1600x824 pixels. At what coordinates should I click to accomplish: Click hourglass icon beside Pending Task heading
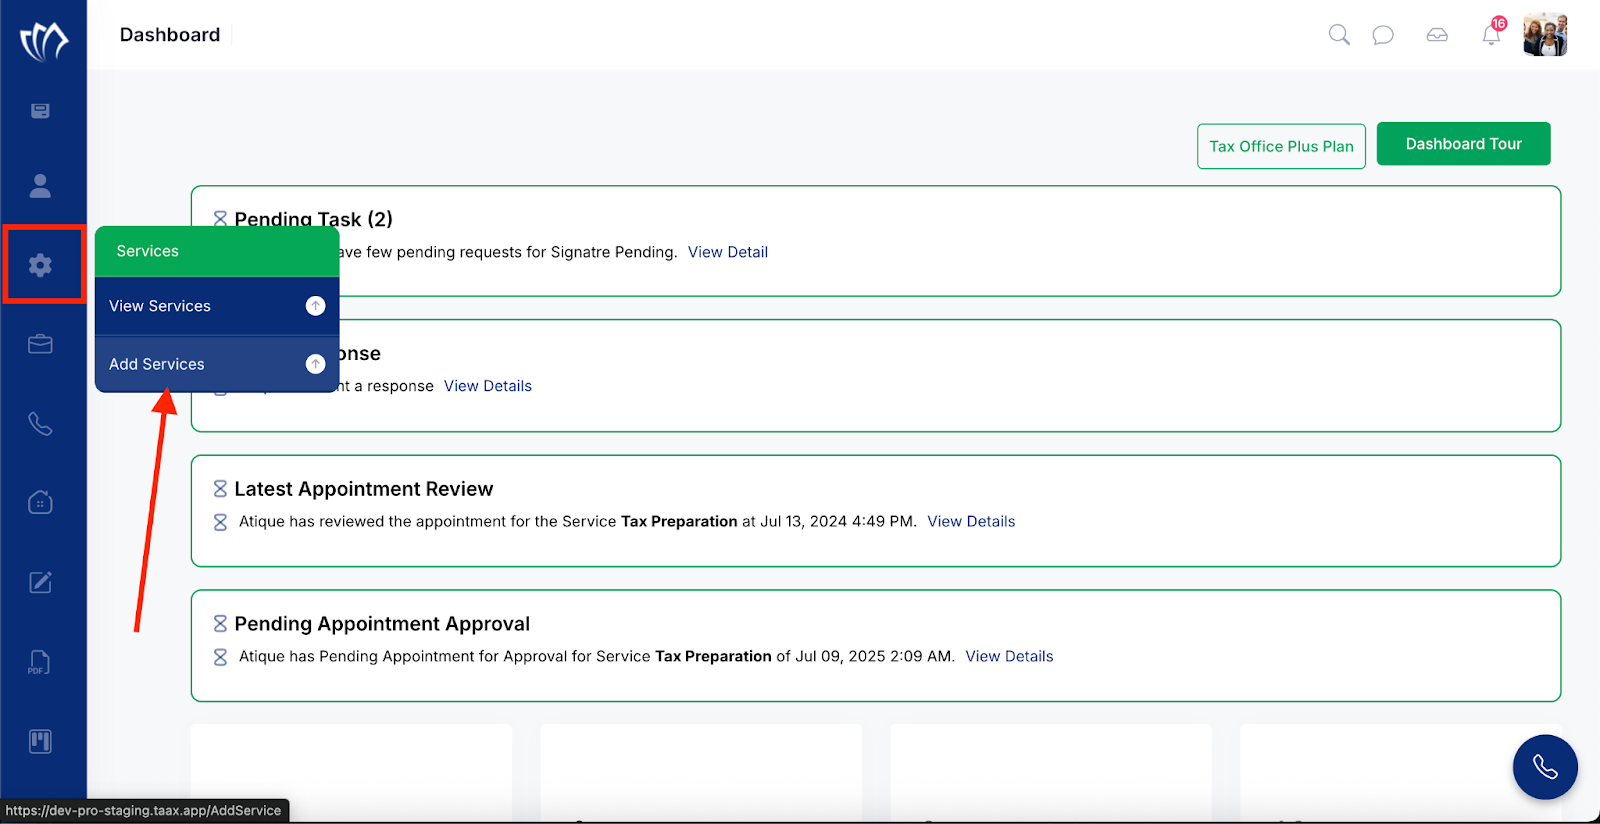click(220, 219)
